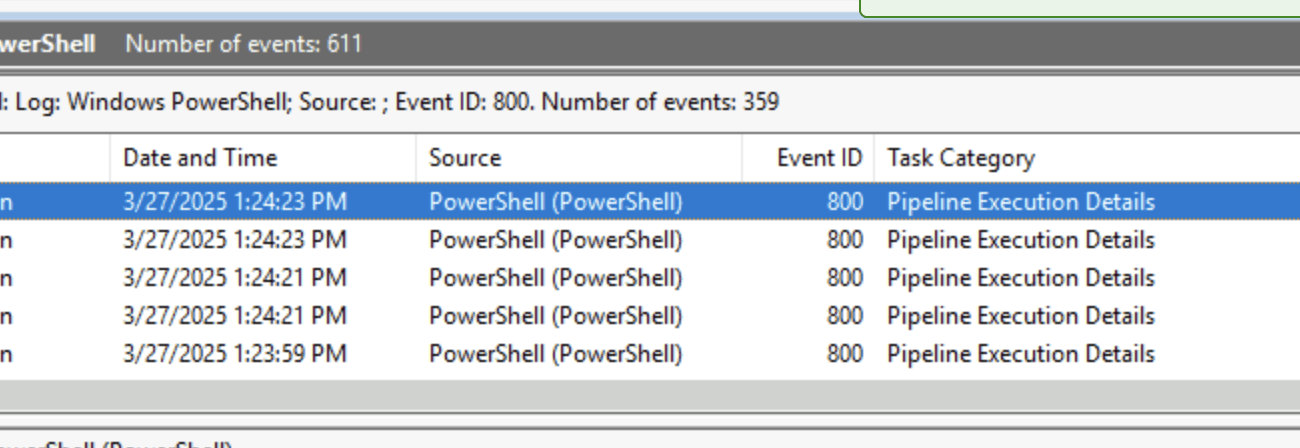Click Pipeline Execution Details in the highlighted row

[1020, 202]
